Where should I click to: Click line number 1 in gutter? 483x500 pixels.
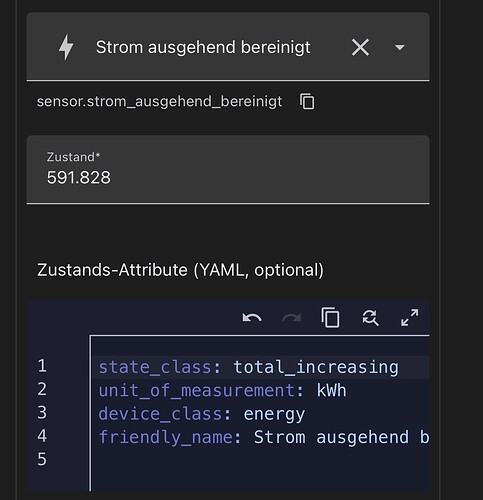pos(42,366)
